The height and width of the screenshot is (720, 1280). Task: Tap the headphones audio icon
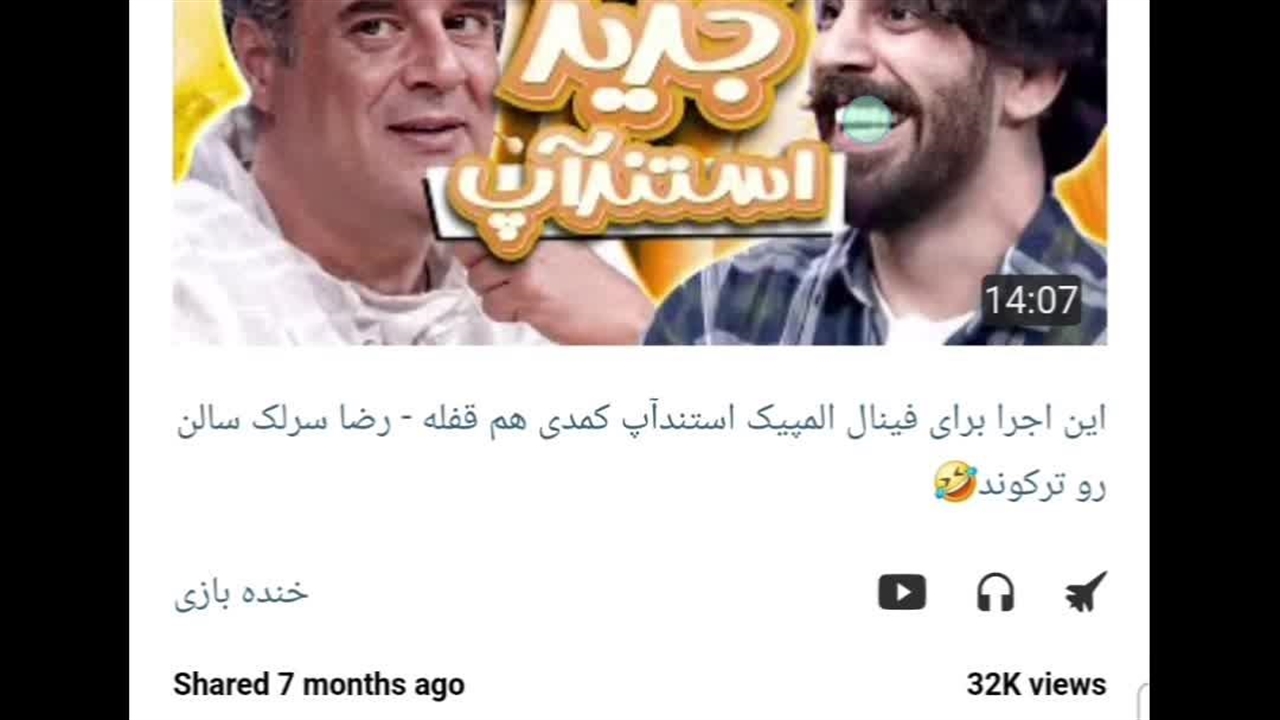coord(995,592)
